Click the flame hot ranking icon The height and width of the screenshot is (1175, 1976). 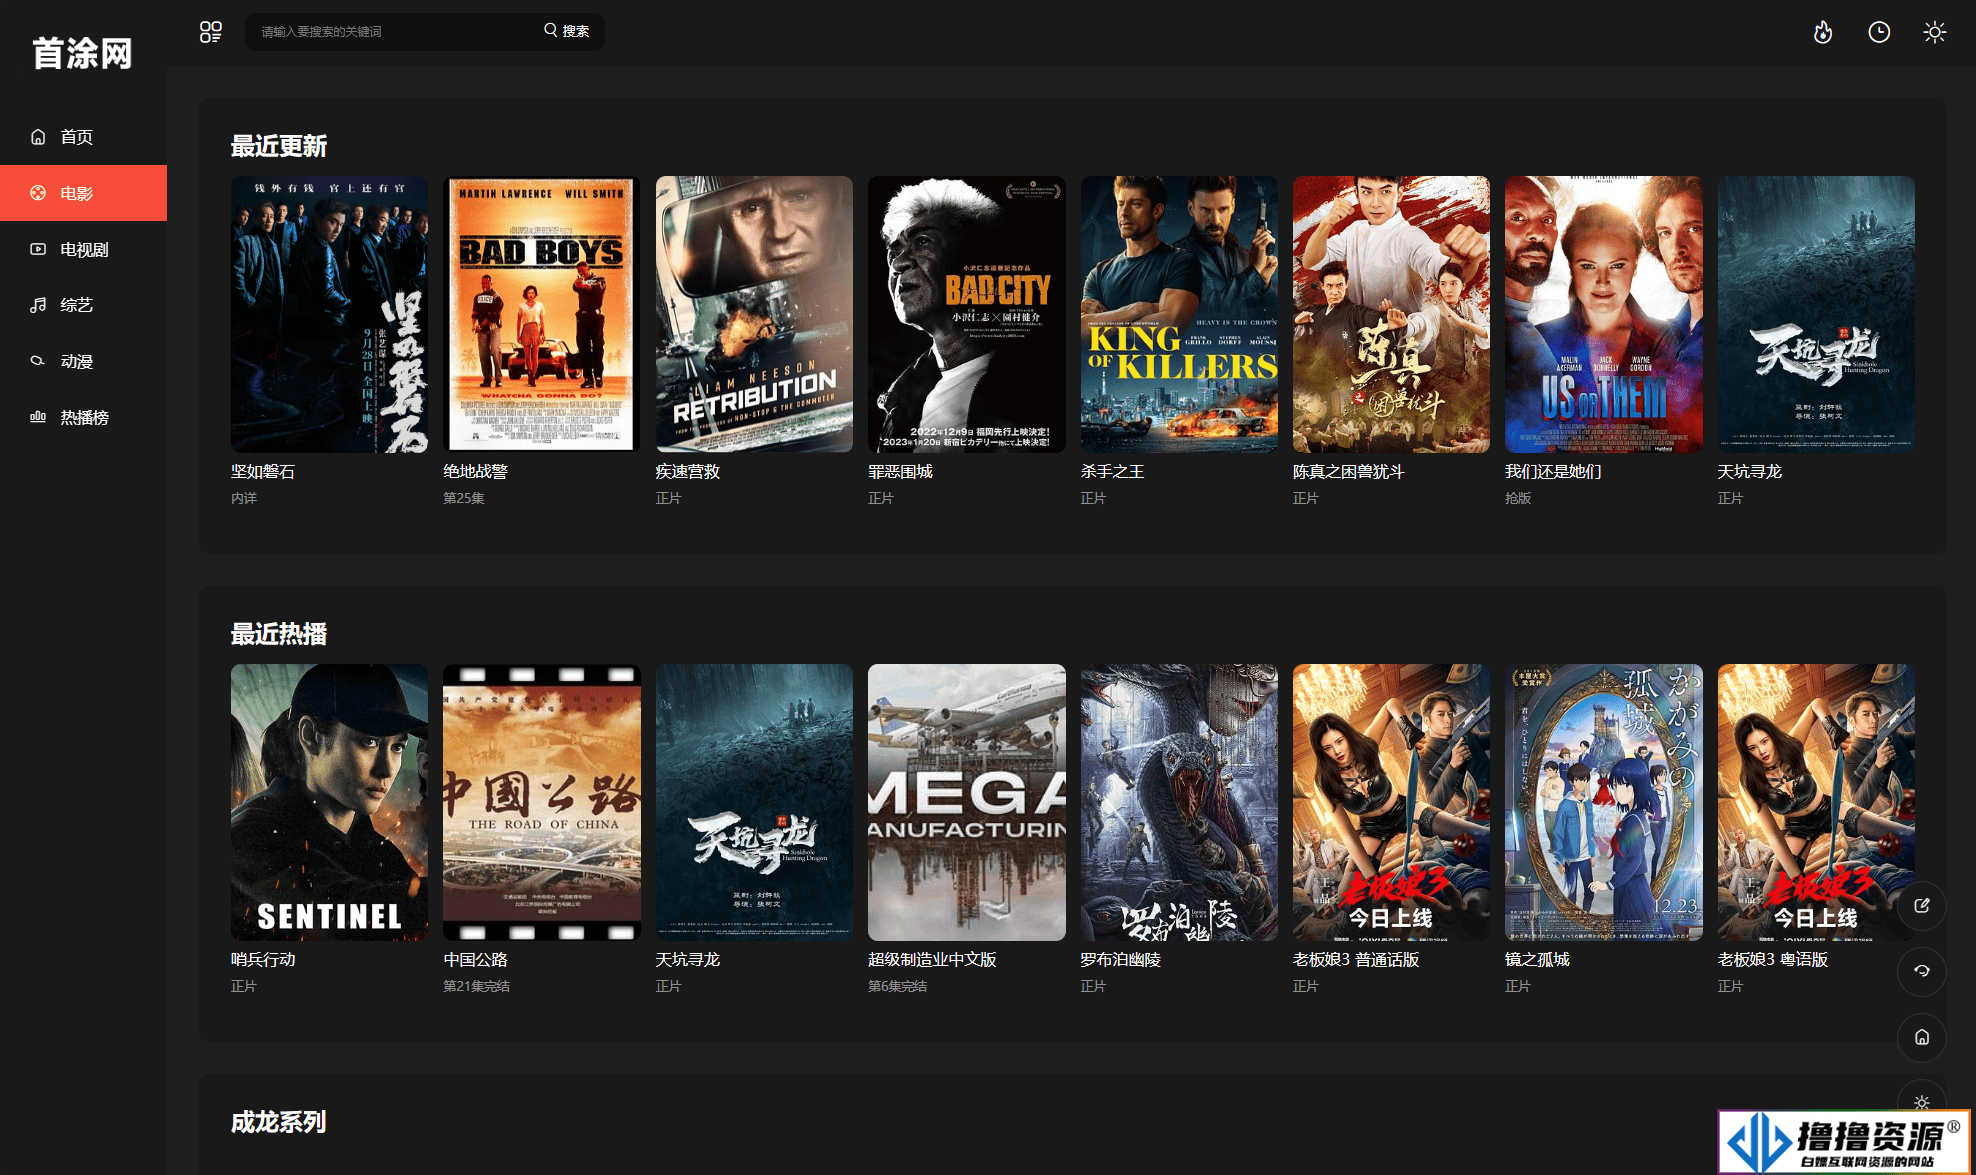[x=1823, y=32]
